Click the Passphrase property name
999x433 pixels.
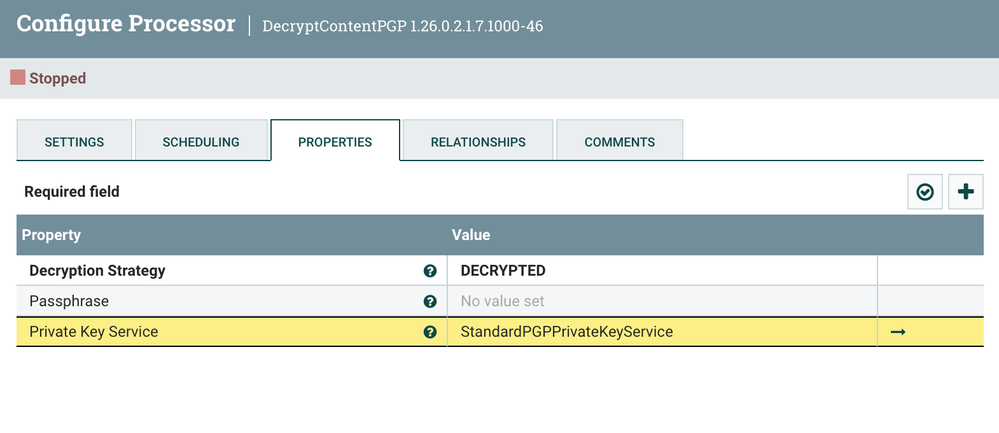click(69, 301)
